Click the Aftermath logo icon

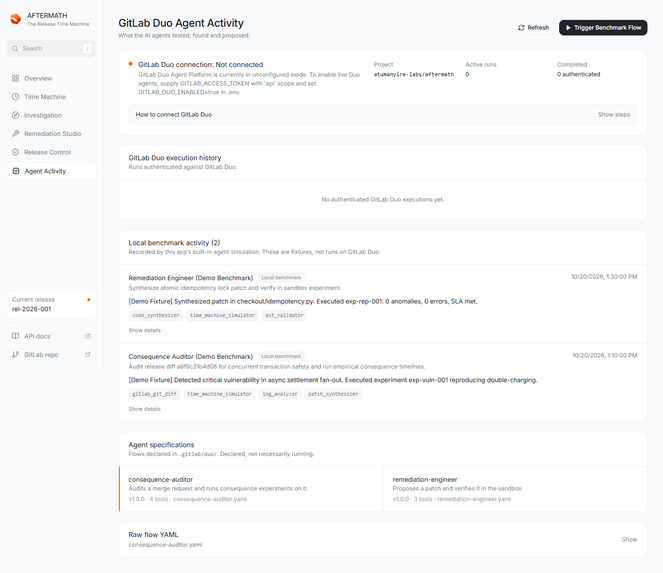pos(16,19)
